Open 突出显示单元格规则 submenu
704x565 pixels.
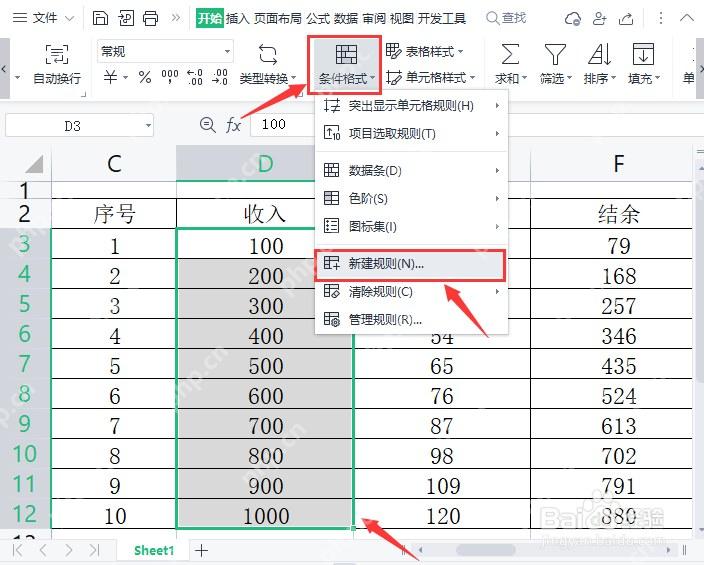pos(412,106)
